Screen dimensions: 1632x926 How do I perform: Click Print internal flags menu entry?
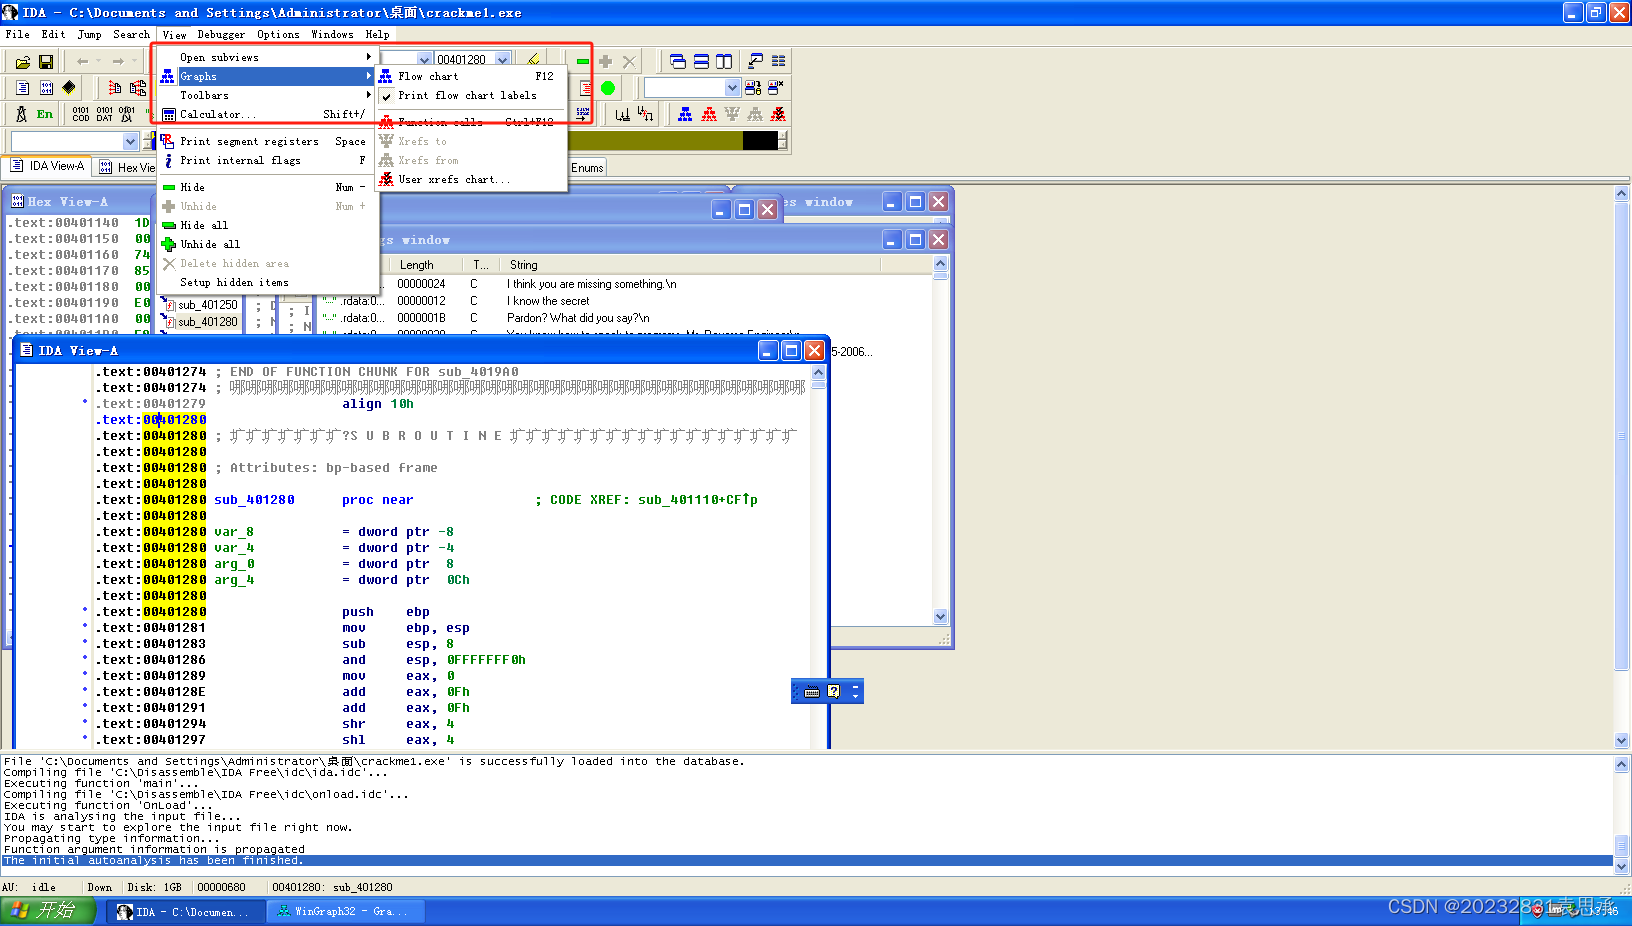point(267,160)
